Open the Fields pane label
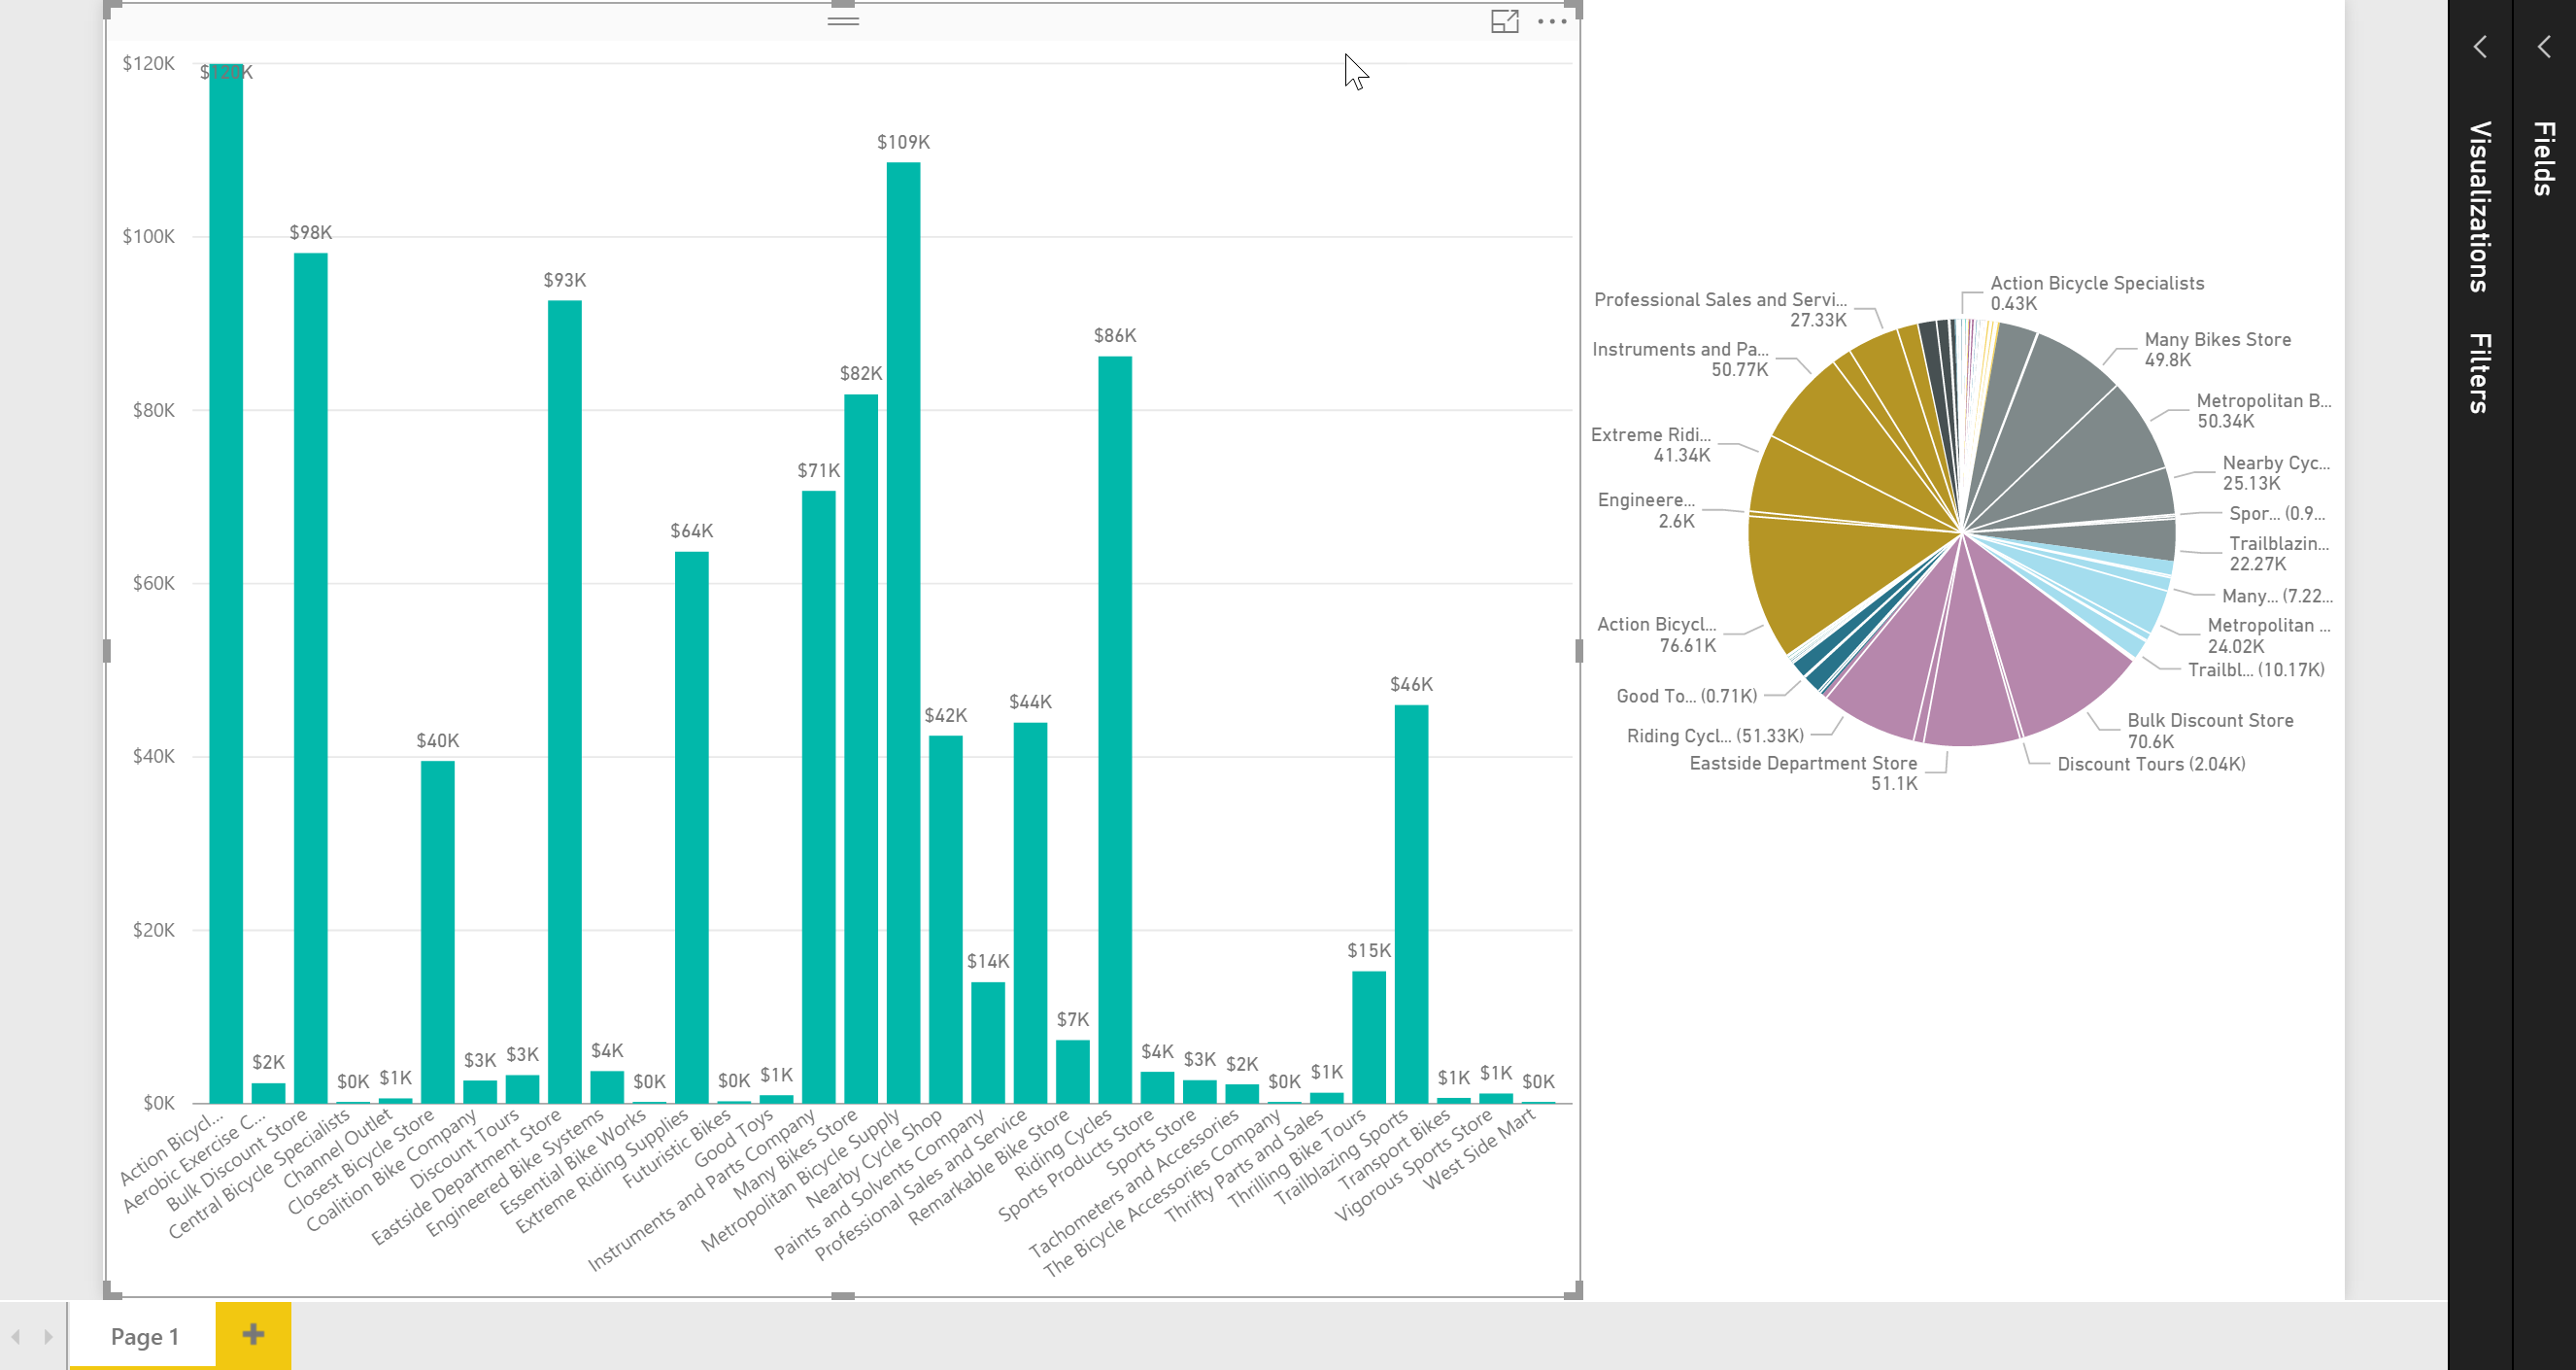Image resolution: width=2576 pixels, height=1370 pixels. click(2544, 158)
